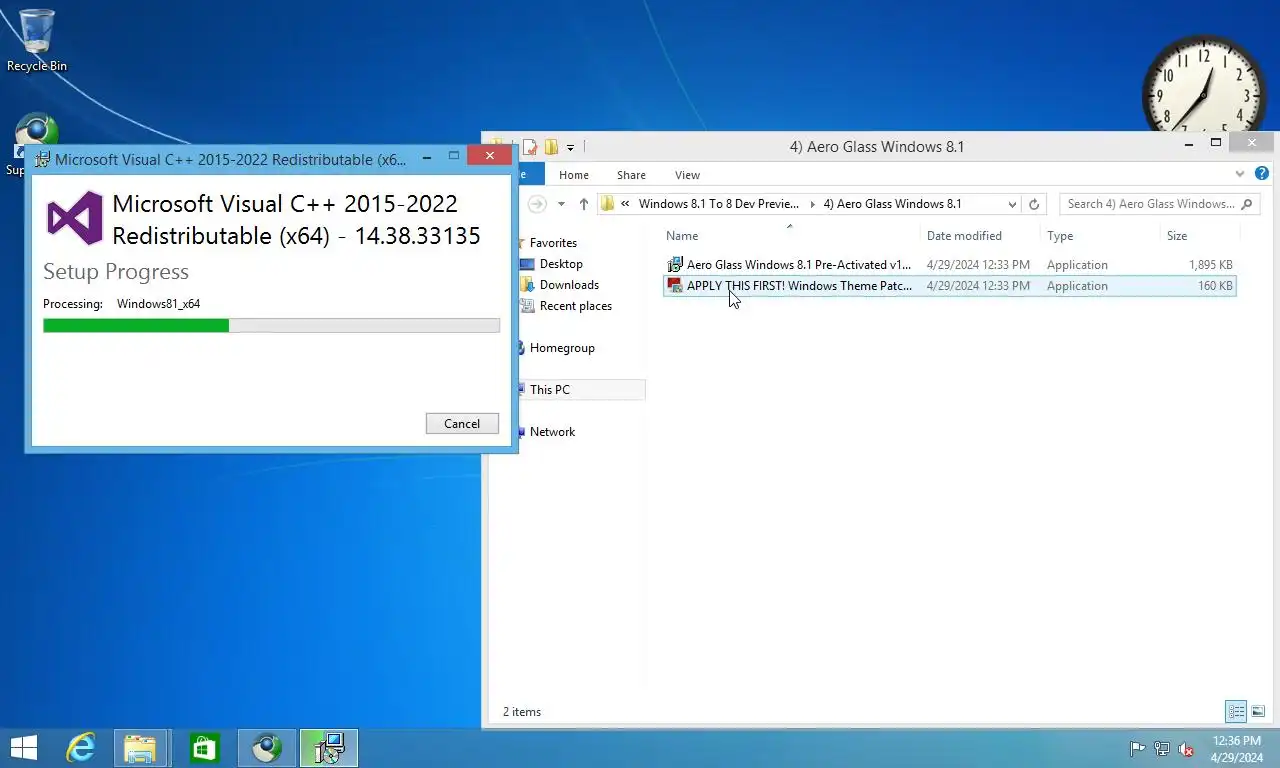Click the installer setup taskbar icon
The image size is (1280, 768).
coord(328,748)
